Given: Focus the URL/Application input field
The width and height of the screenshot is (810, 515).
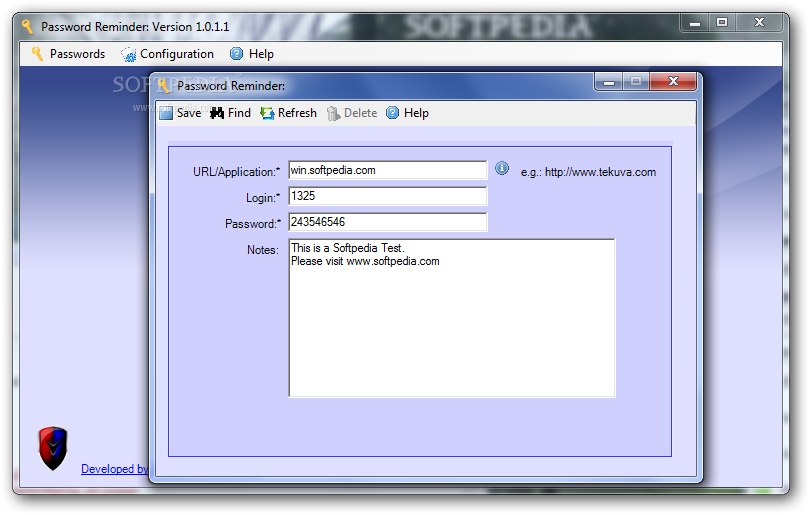Looking at the screenshot, I should 387,170.
